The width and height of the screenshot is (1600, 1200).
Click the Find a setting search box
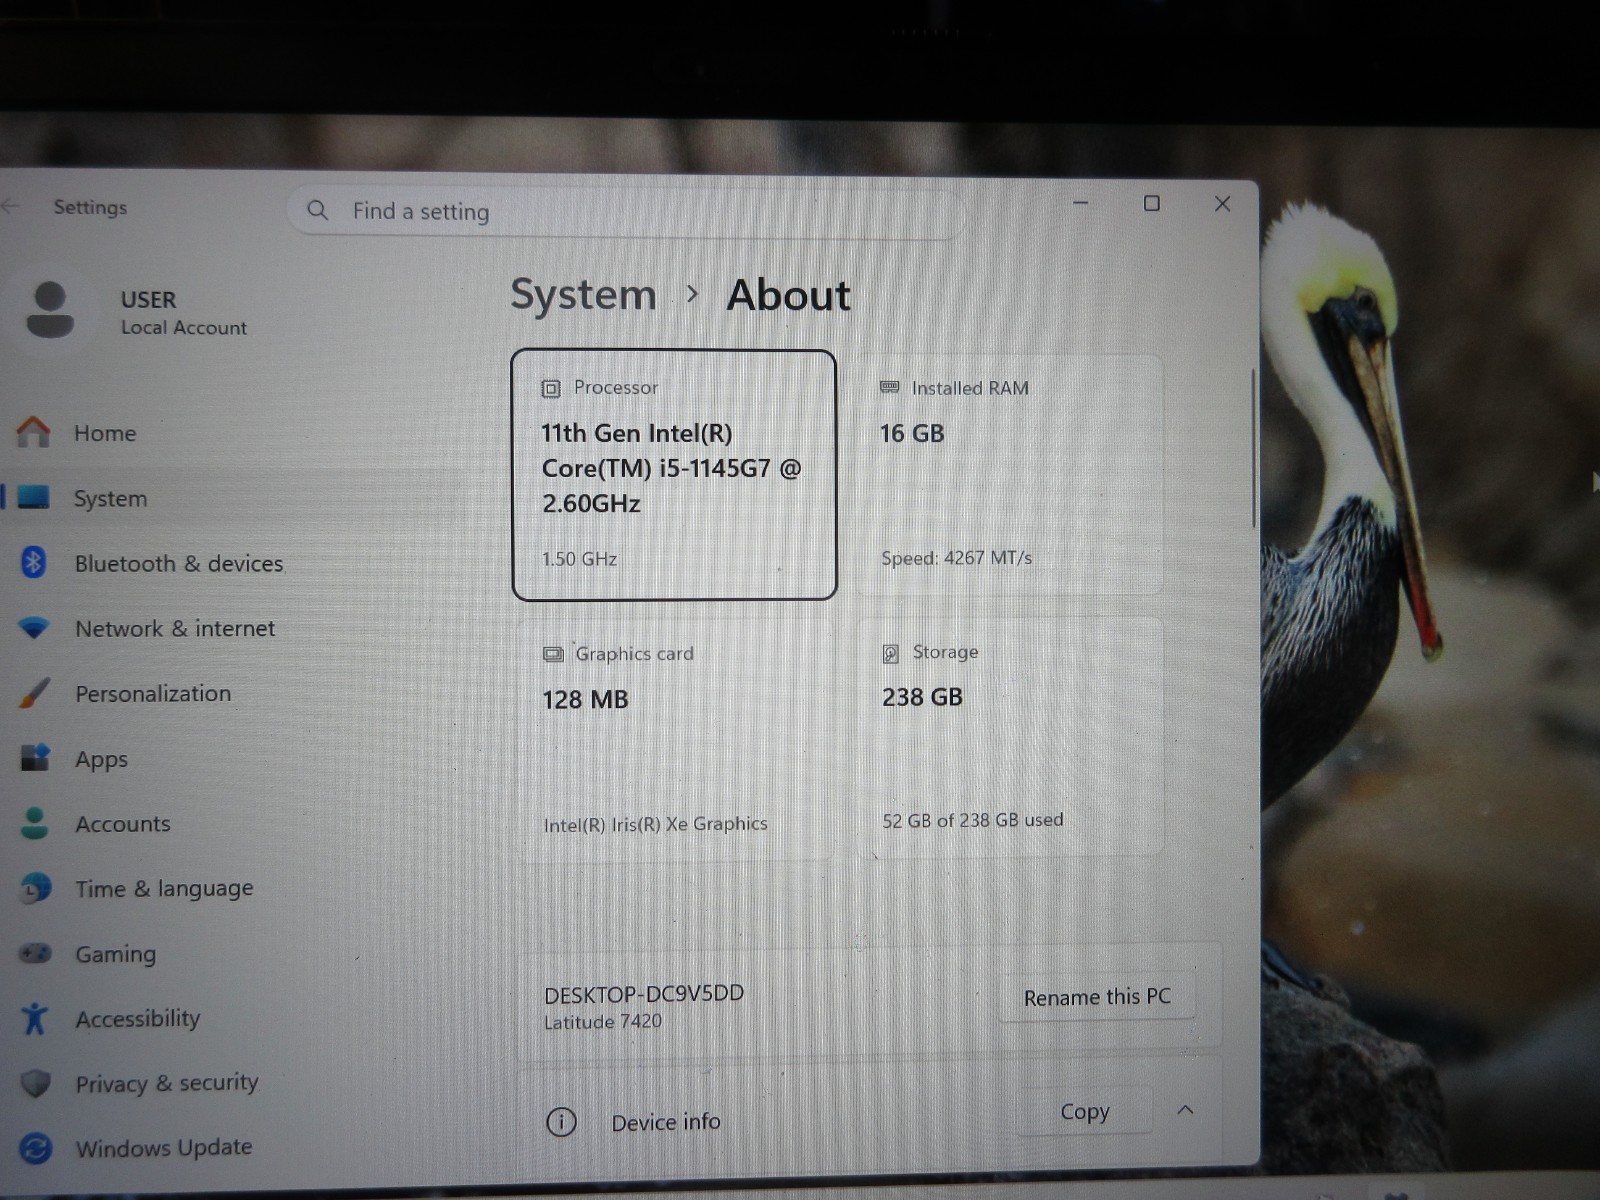click(x=627, y=211)
